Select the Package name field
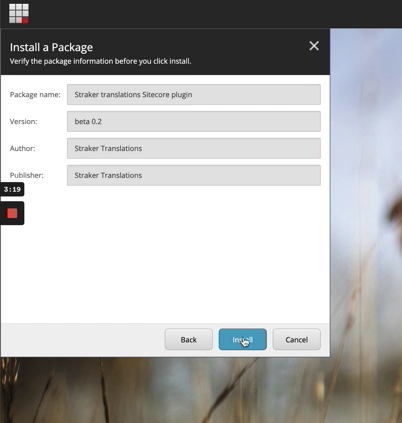 pos(194,94)
